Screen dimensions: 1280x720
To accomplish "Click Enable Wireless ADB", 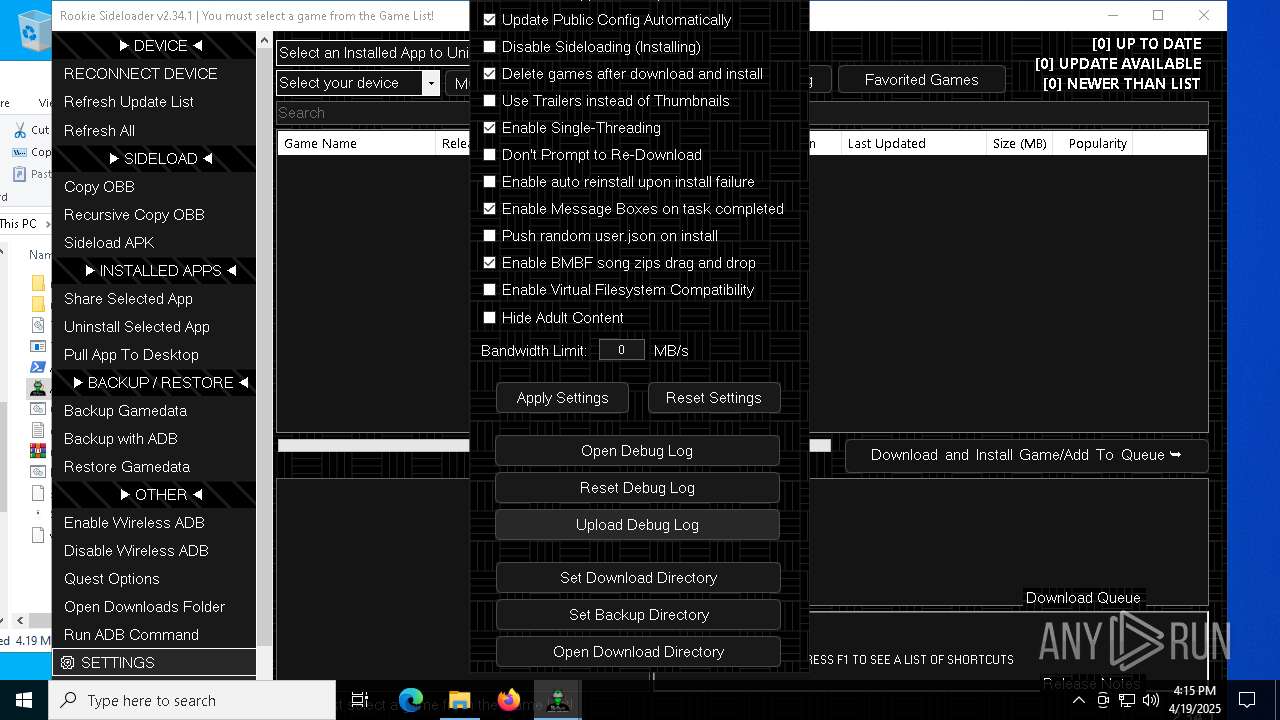I will [154, 523].
